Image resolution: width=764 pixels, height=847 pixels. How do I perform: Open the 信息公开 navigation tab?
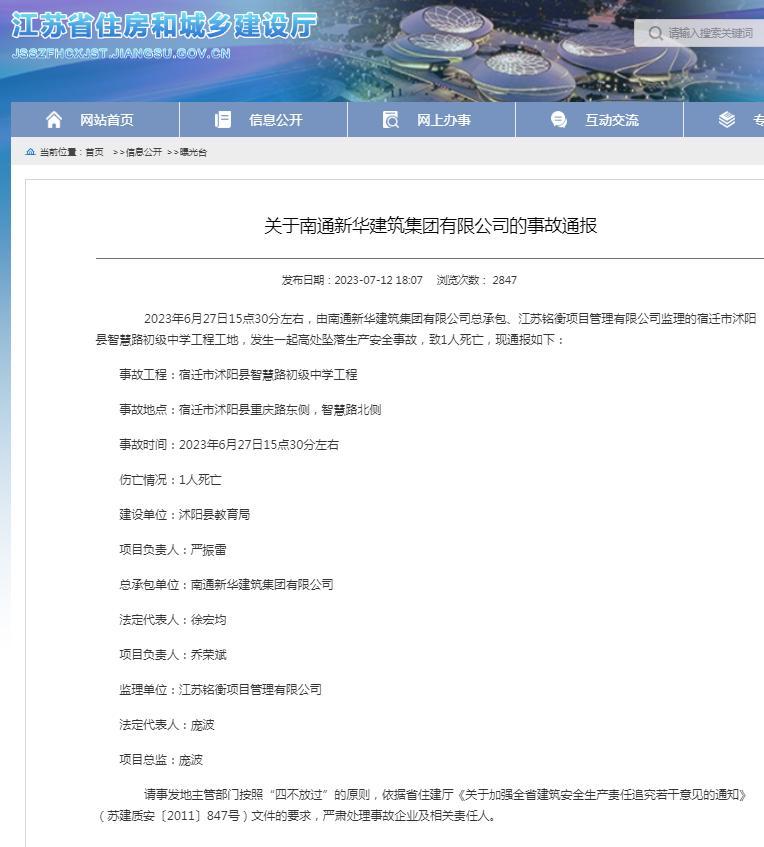pos(264,119)
